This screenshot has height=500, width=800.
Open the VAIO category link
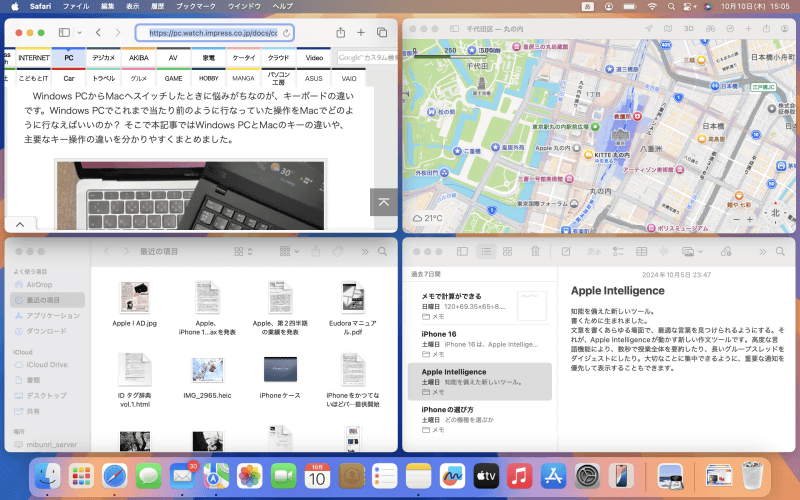(x=348, y=78)
